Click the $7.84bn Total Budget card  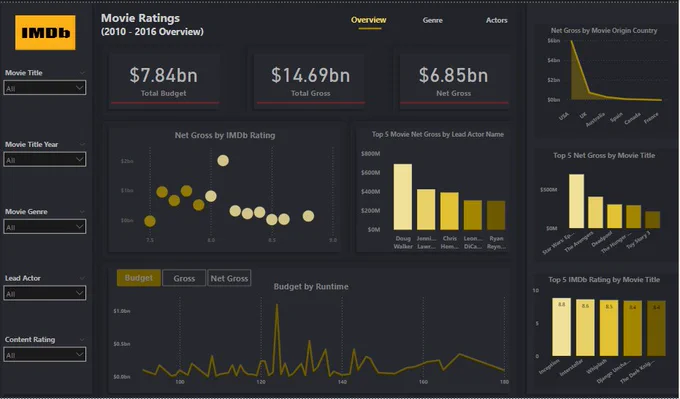[x=163, y=81]
